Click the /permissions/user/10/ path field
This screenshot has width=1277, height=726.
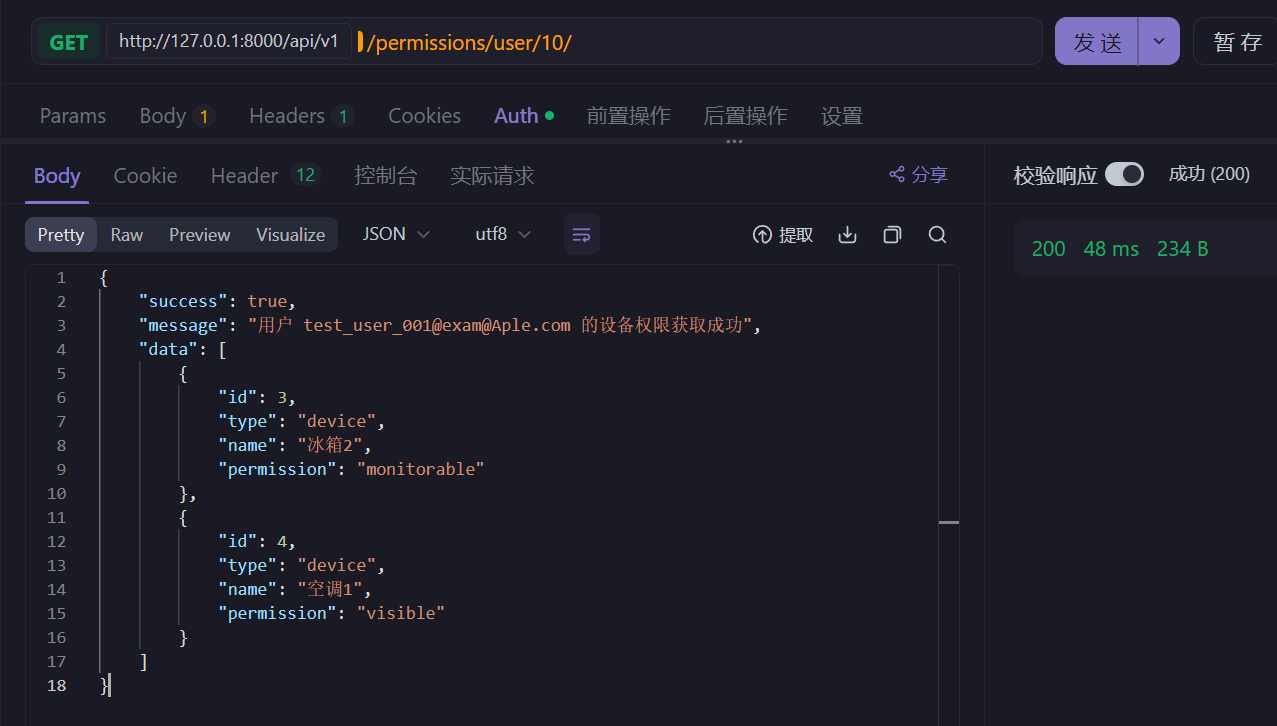coord(469,42)
